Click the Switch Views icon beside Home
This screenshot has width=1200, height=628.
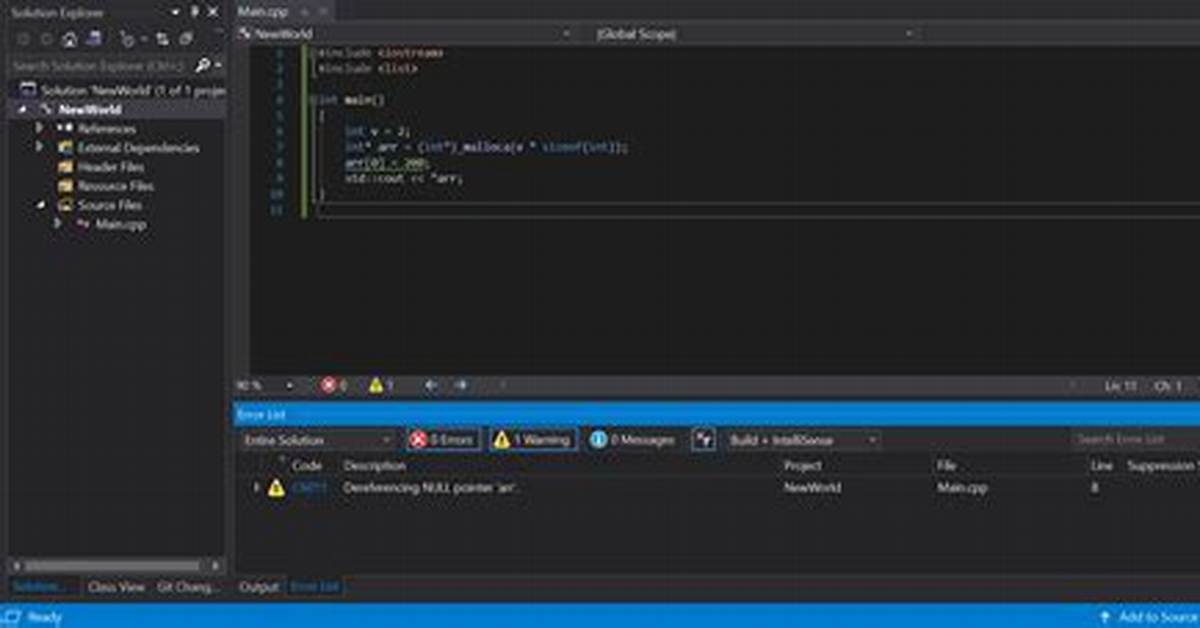coord(96,40)
